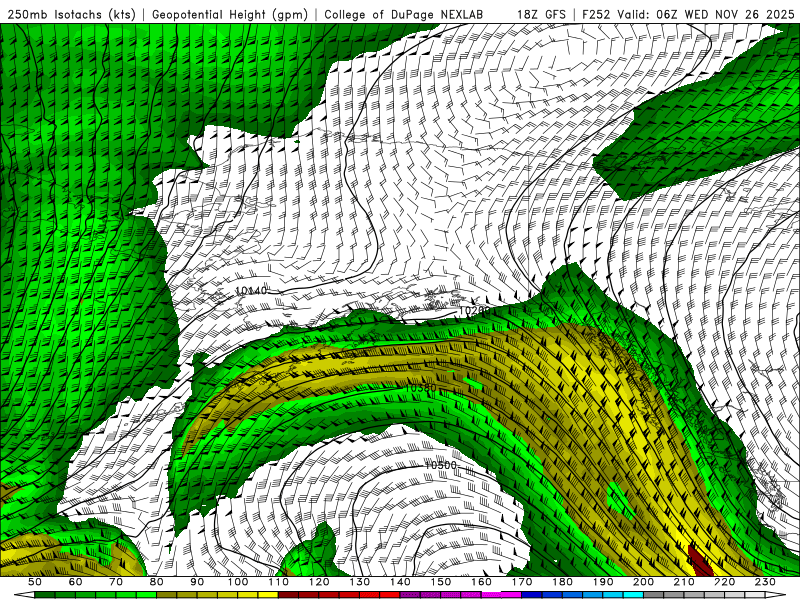Click the "F252" forecast hour text
The width and height of the screenshot is (800, 600).
[596, 14]
